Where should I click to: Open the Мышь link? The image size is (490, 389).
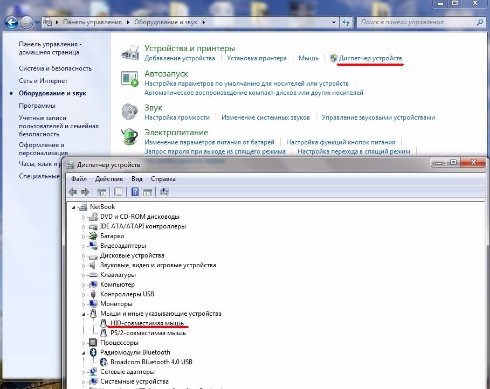click(x=308, y=58)
